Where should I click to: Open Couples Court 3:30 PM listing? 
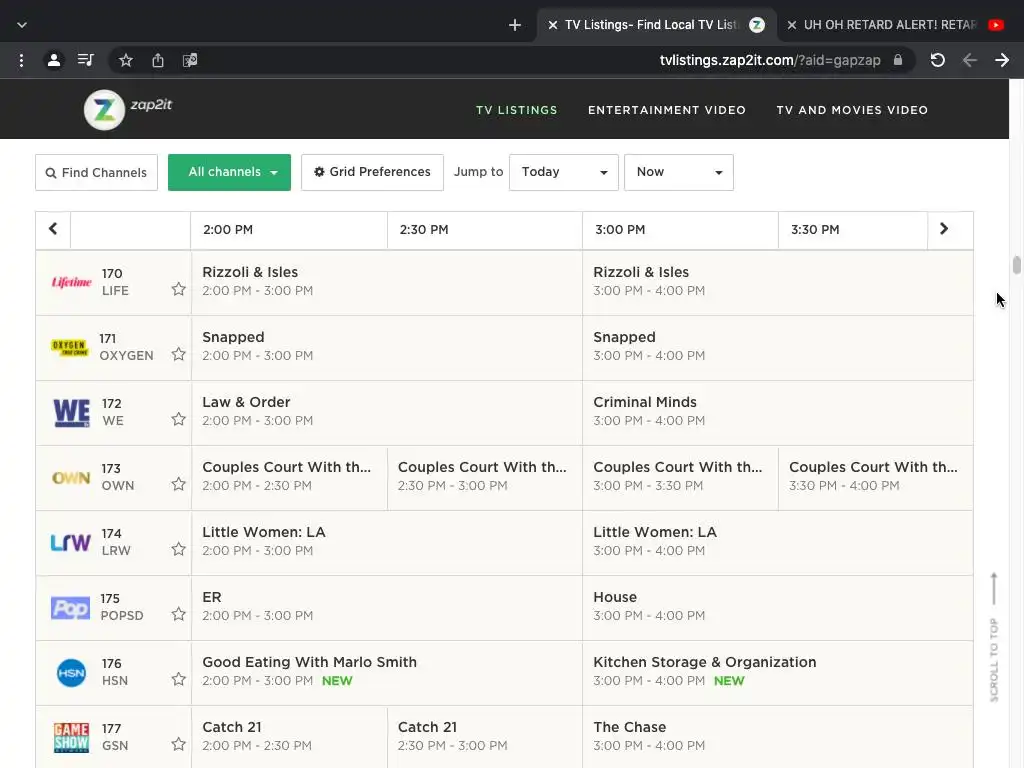point(876,477)
